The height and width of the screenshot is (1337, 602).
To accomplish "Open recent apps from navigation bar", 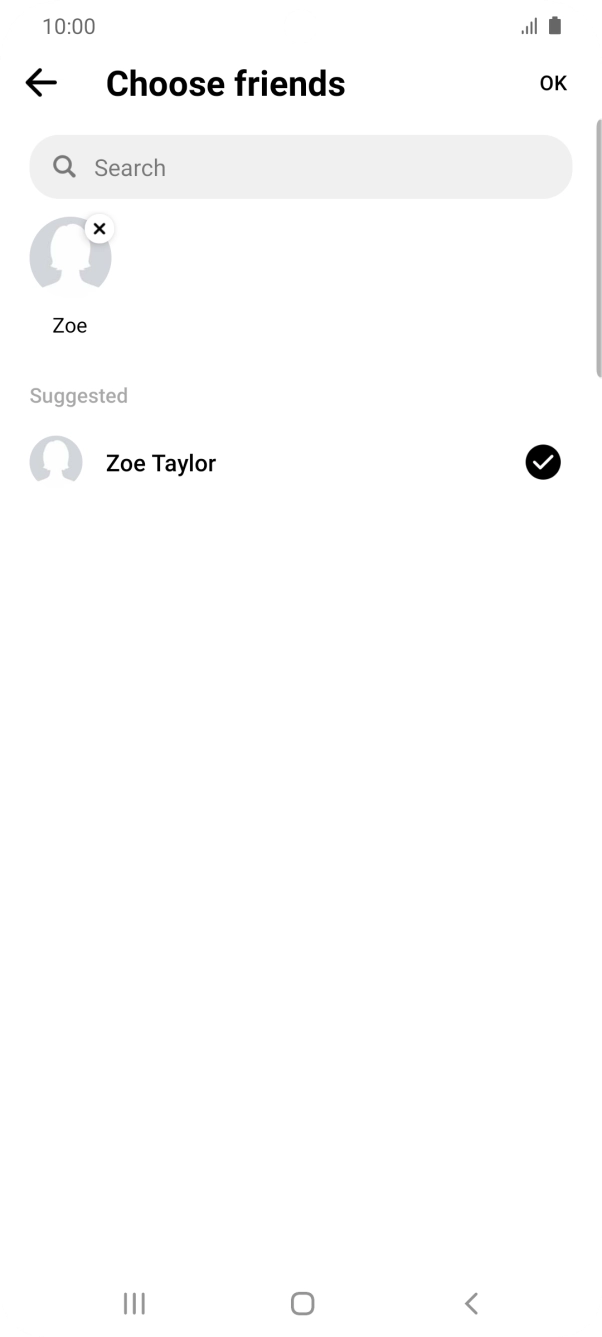I will click(134, 1303).
